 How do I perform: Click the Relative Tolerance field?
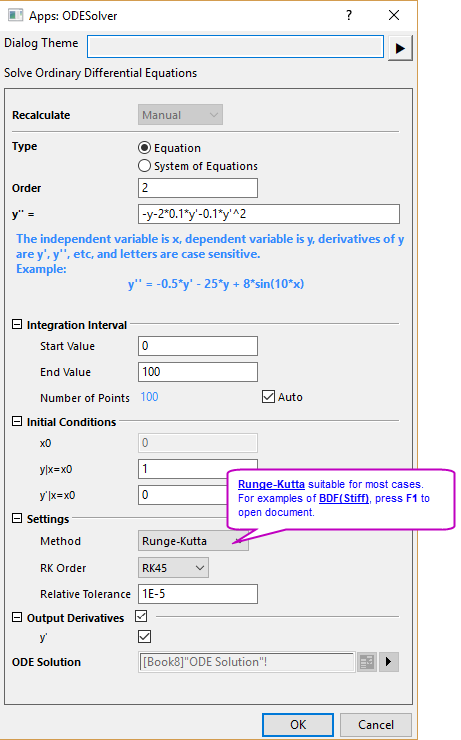(198, 594)
